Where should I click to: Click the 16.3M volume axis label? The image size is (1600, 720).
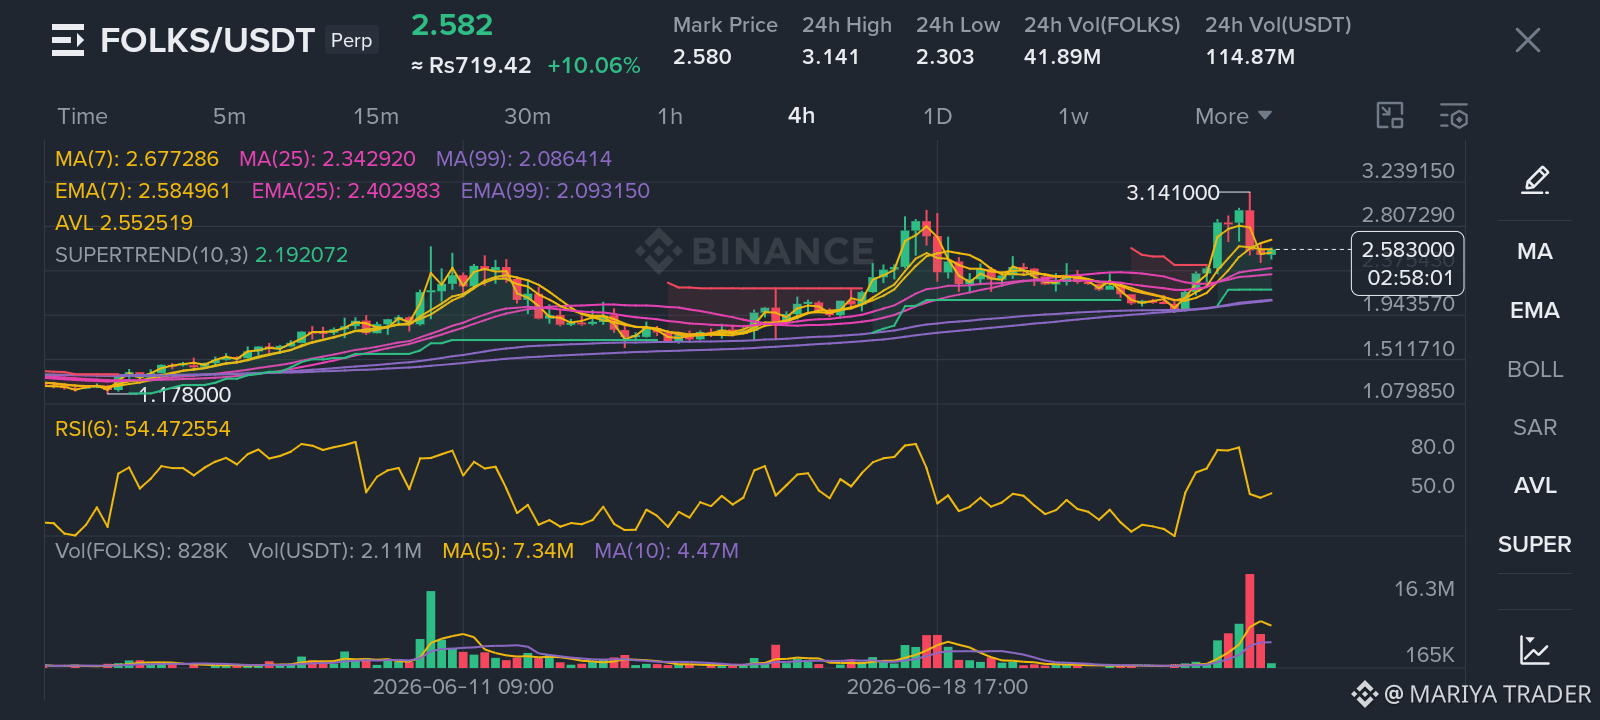[1424, 589]
